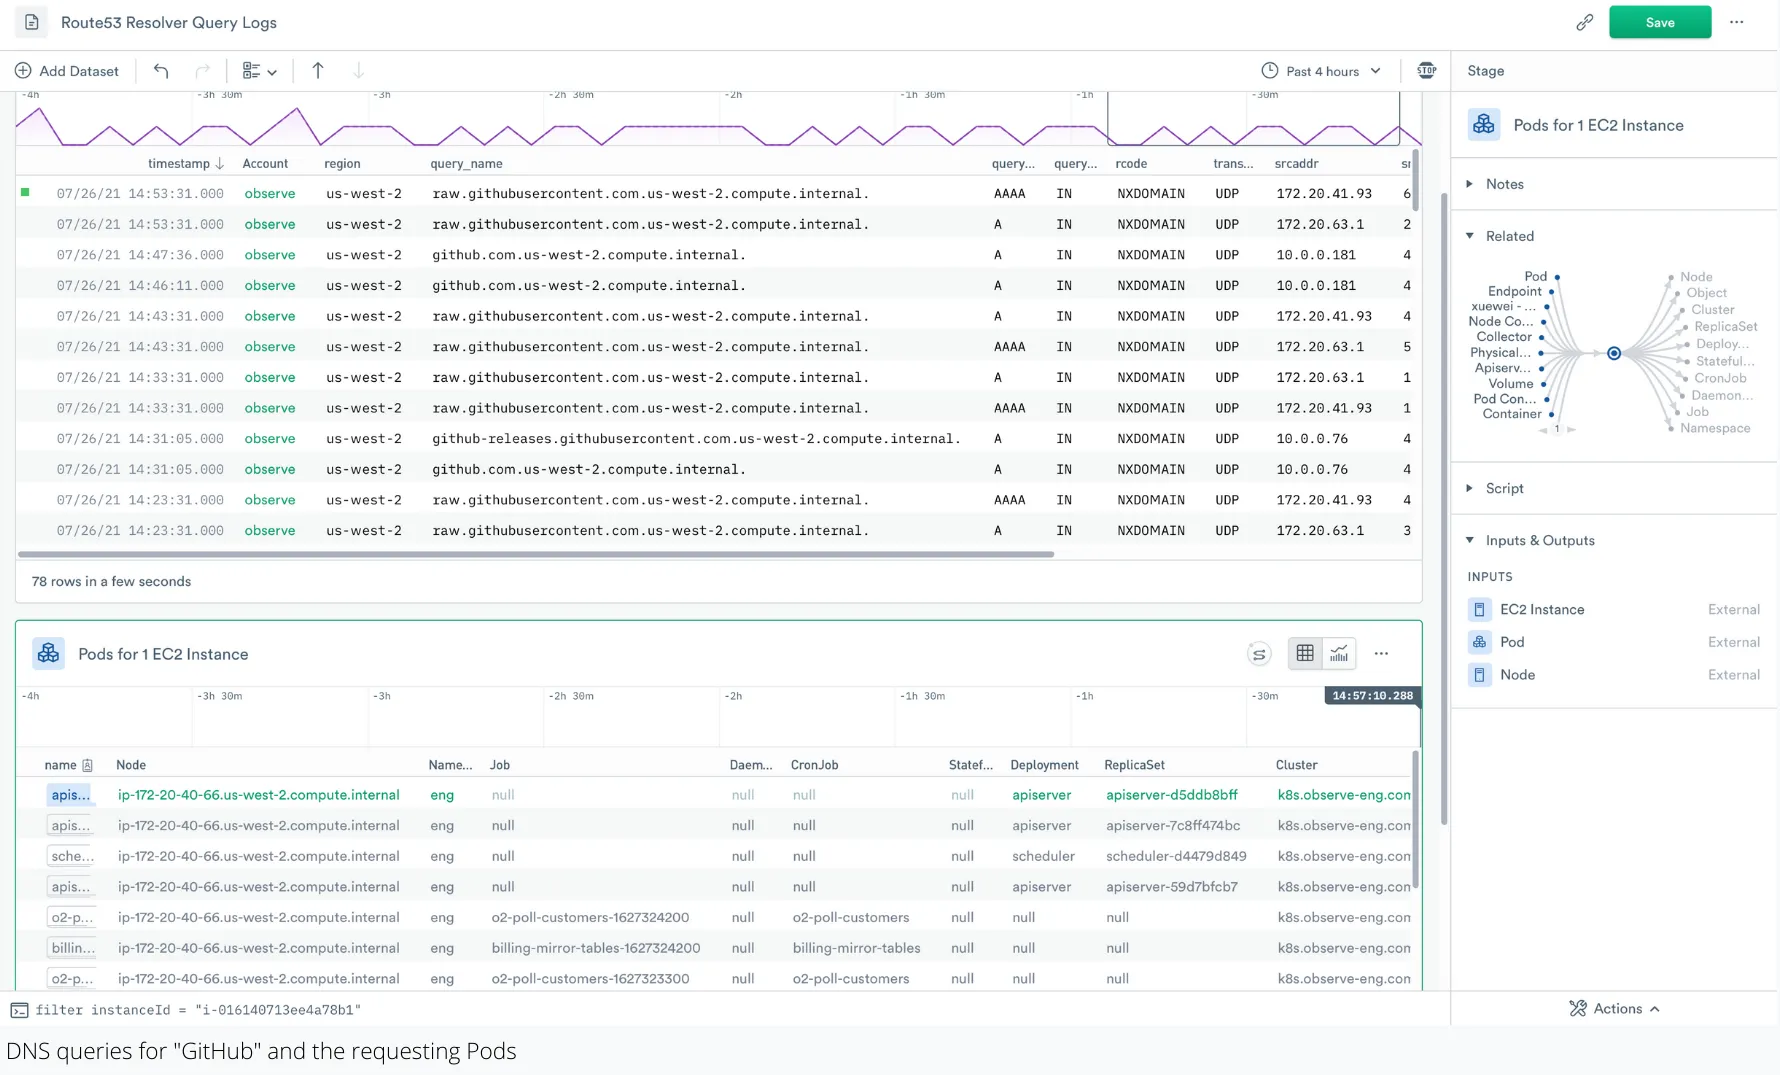Click 78 rows status text
This screenshot has width=1780, height=1075.
111,582
